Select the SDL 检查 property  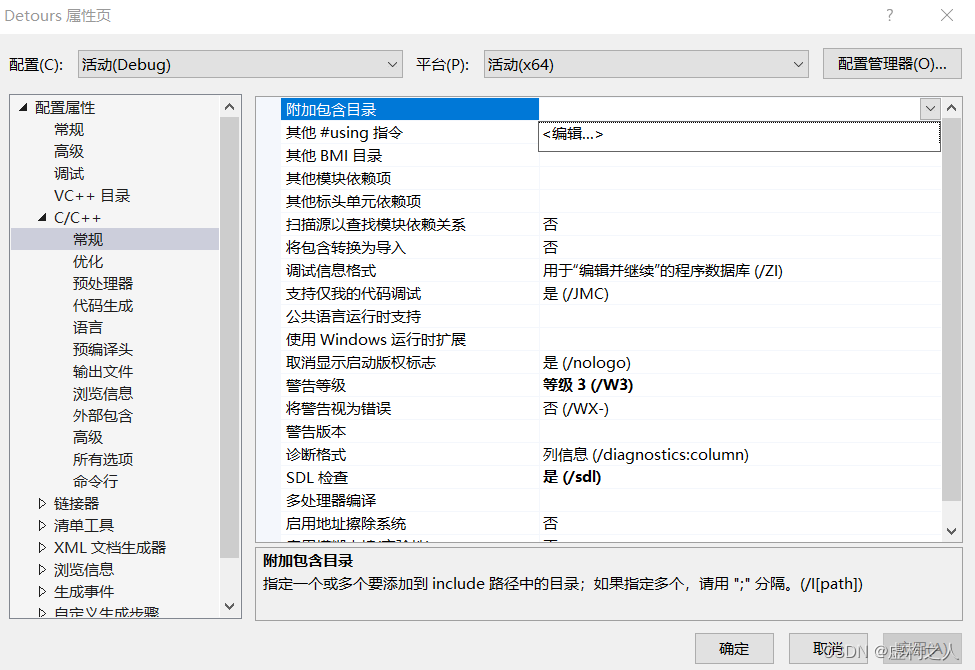(317, 478)
